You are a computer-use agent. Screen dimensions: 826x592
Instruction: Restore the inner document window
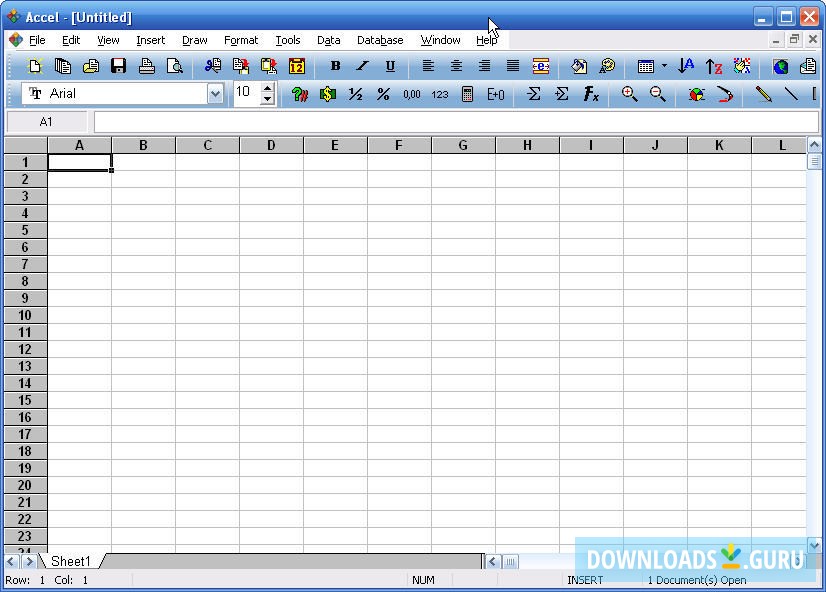pyautogui.click(x=794, y=40)
